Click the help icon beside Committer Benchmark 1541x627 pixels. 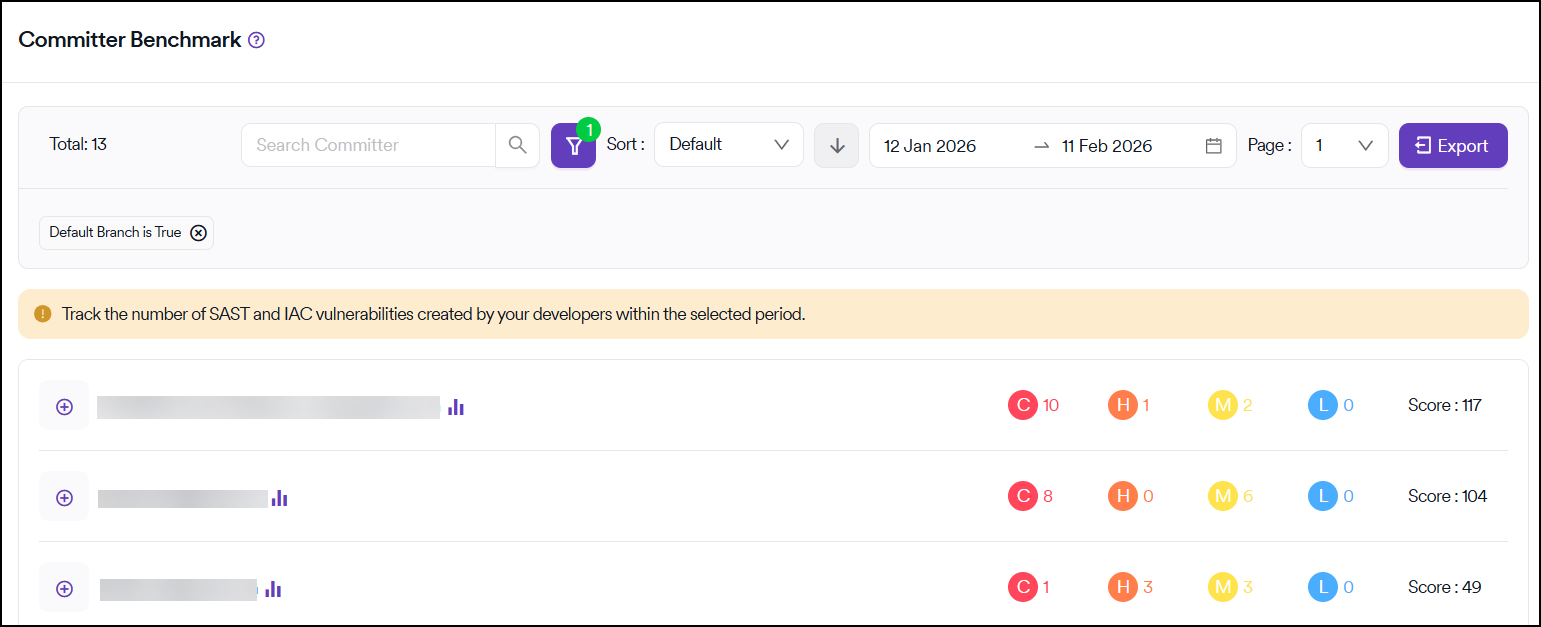click(x=256, y=41)
